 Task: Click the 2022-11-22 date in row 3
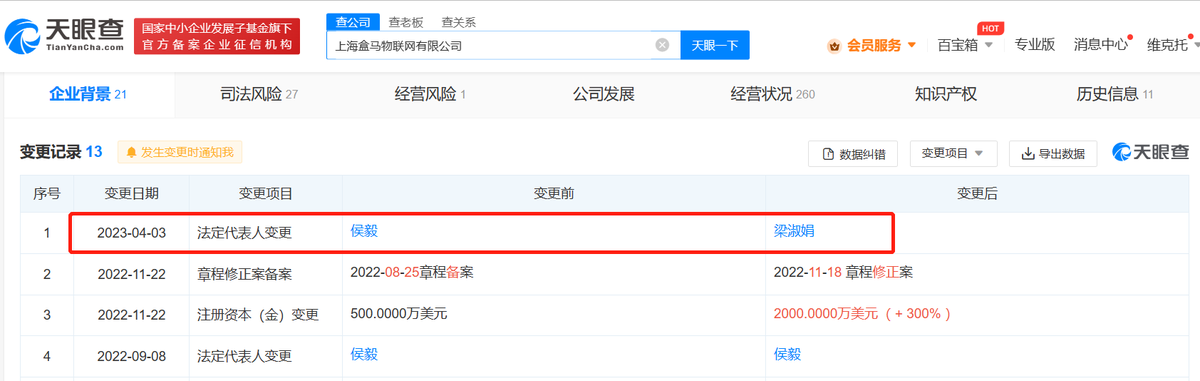pos(131,314)
